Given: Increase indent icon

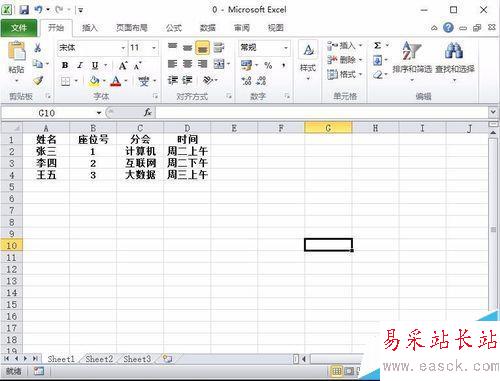Looking at the screenshot, I should (x=187, y=80).
